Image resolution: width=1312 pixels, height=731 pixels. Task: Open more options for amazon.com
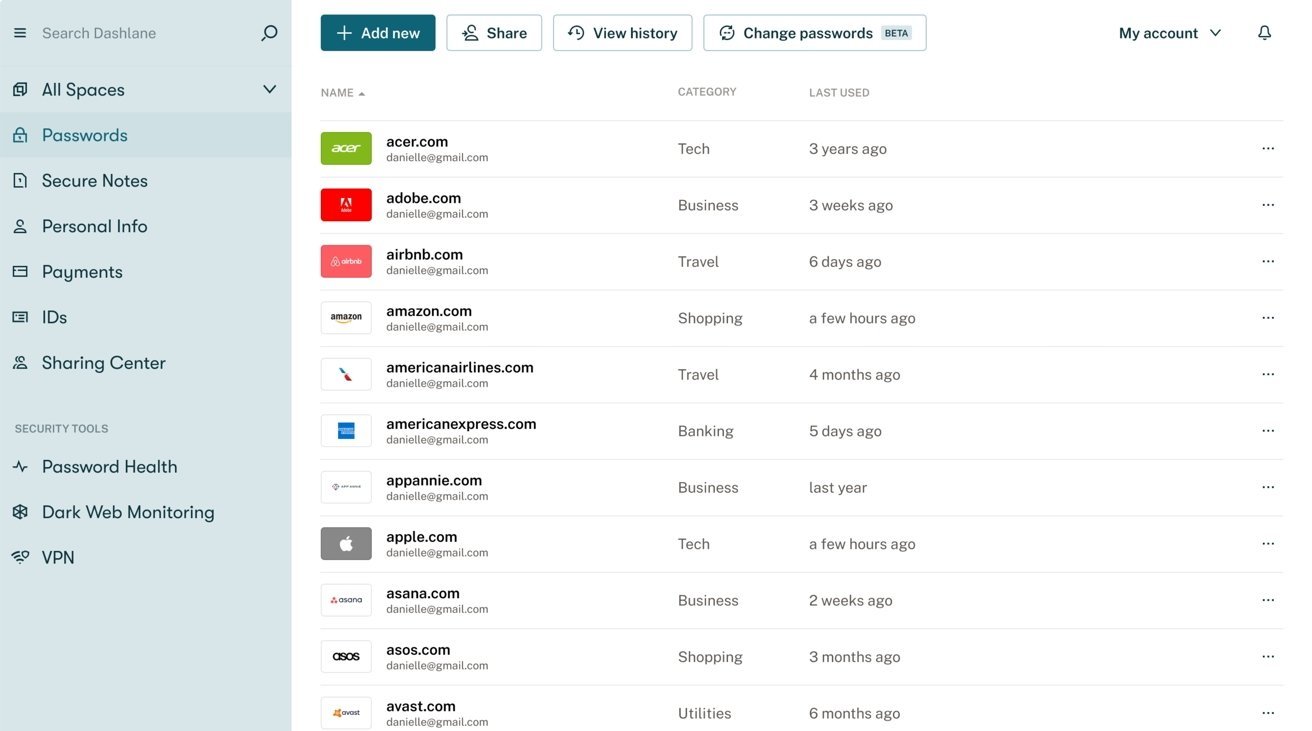1267,318
